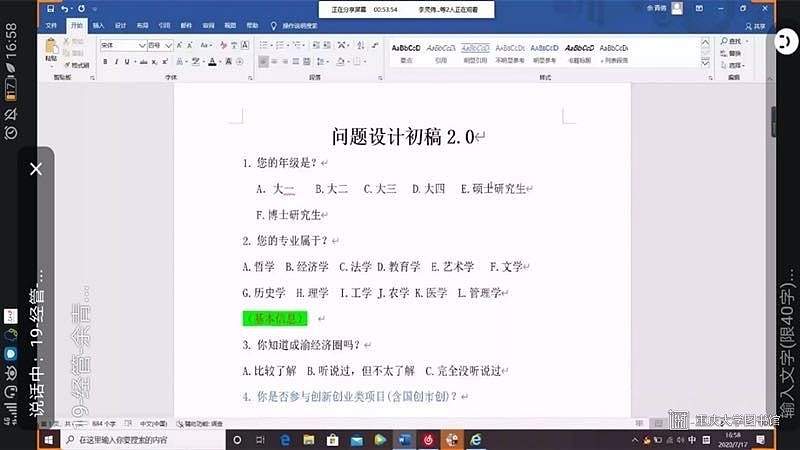Toggle italic text formatting

click(x=116, y=62)
